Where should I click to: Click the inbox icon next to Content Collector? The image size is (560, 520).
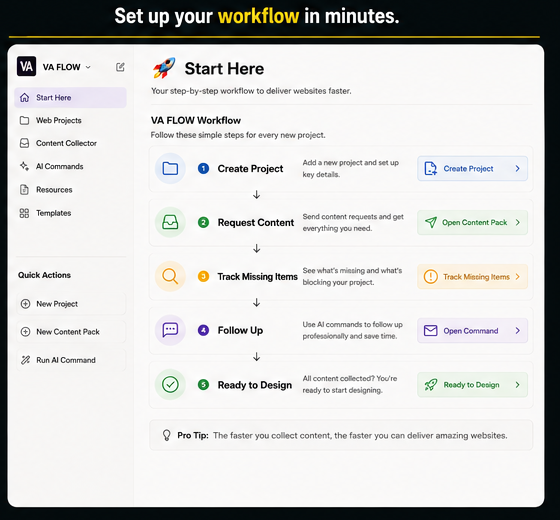click(x=24, y=143)
